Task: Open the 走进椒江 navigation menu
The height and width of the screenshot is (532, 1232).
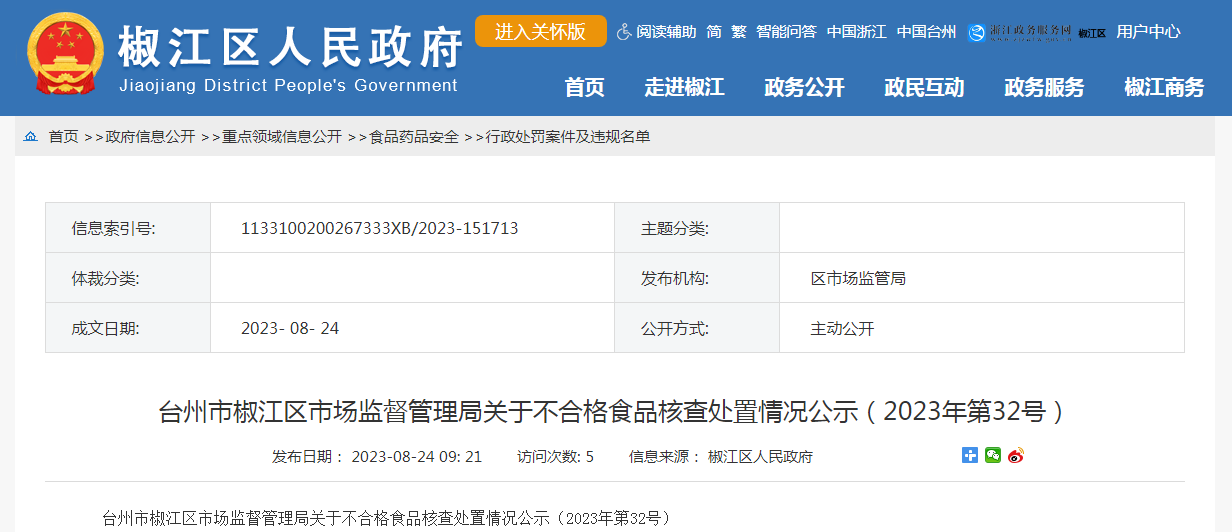Action: click(684, 88)
